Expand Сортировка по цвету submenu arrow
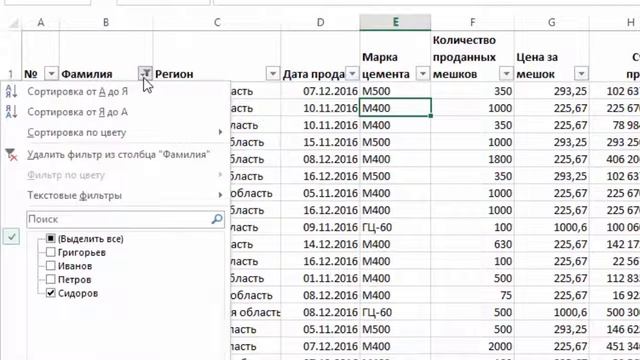640x360 pixels. pyautogui.click(x=220, y=132)
